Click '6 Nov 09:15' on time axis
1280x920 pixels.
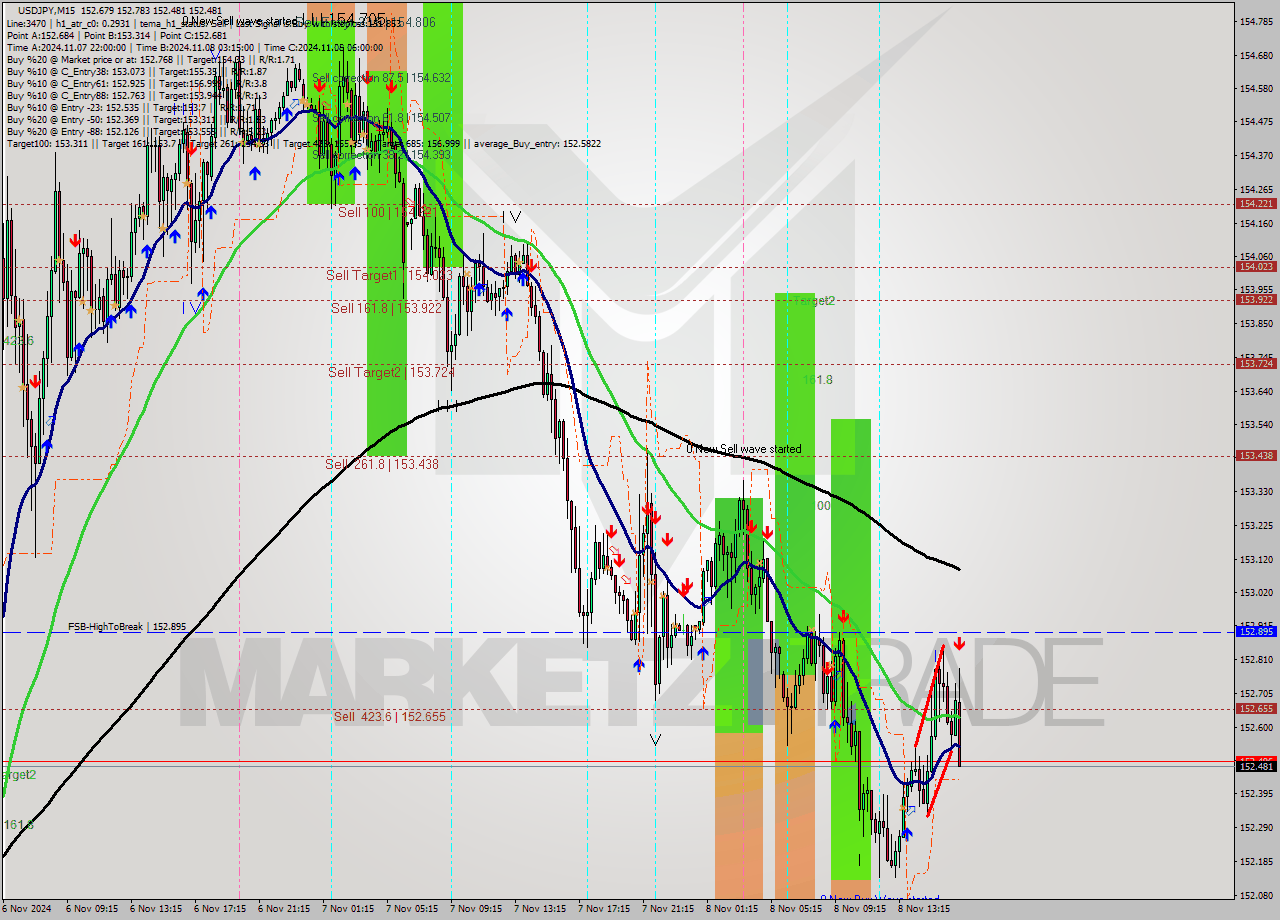tap(94, 909)
